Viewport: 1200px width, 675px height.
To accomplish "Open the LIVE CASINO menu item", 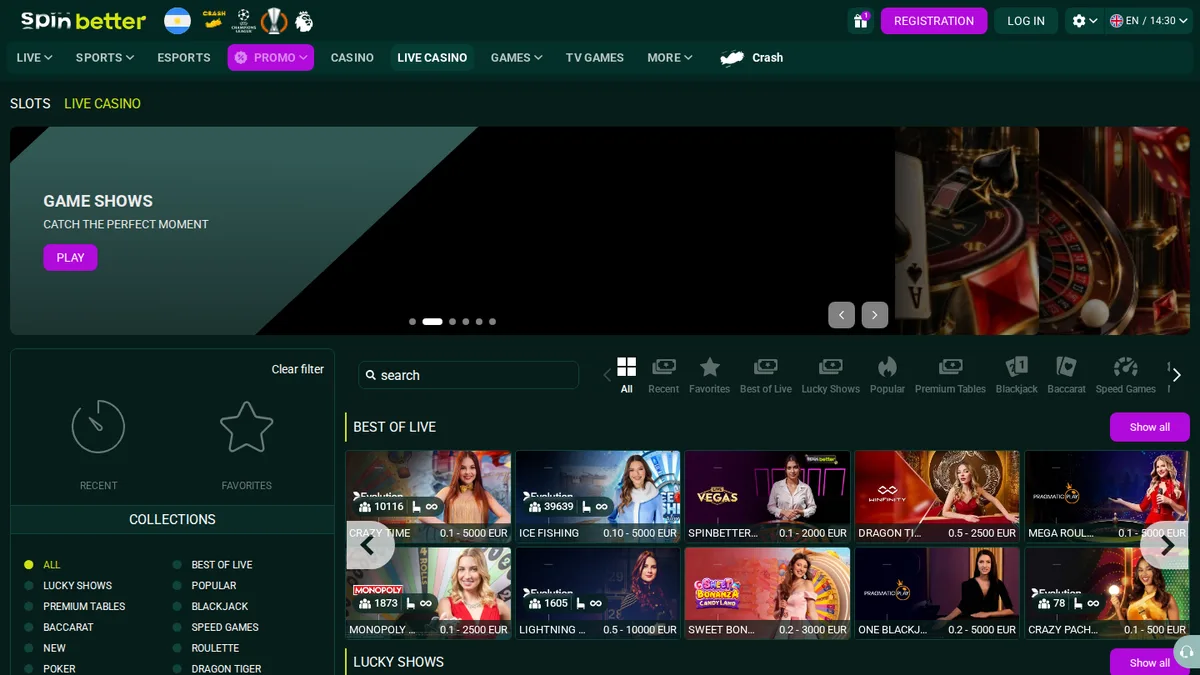I will click(x=432, y=58).
